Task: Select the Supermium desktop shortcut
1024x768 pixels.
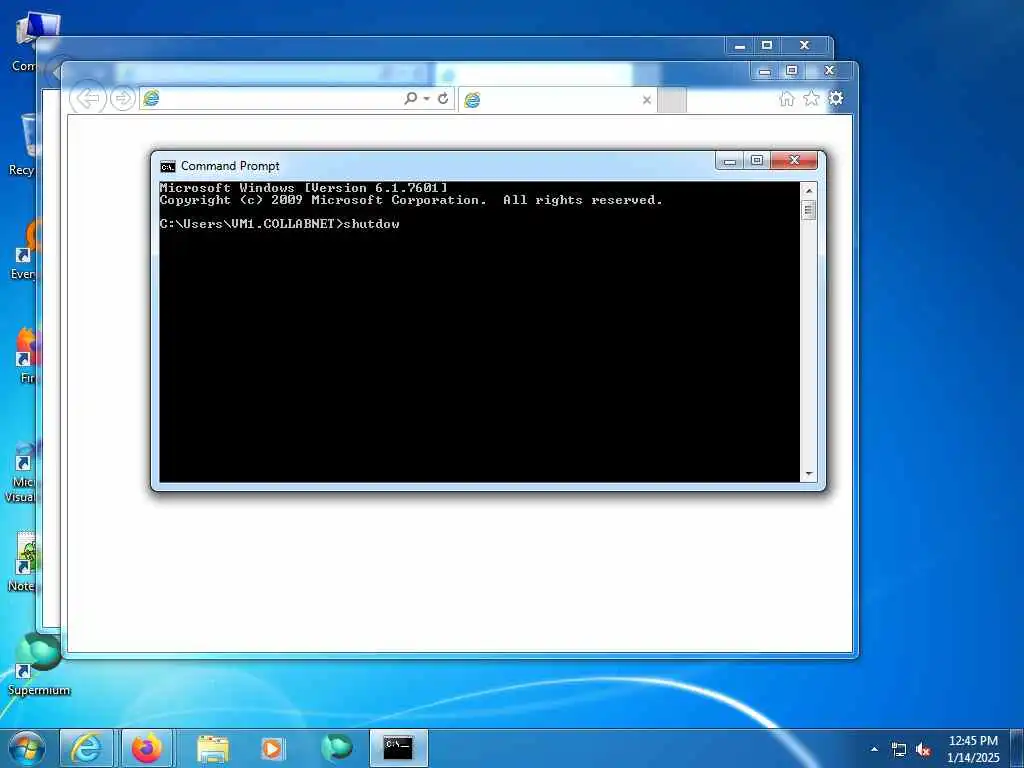Action: [x=39, y=664]
